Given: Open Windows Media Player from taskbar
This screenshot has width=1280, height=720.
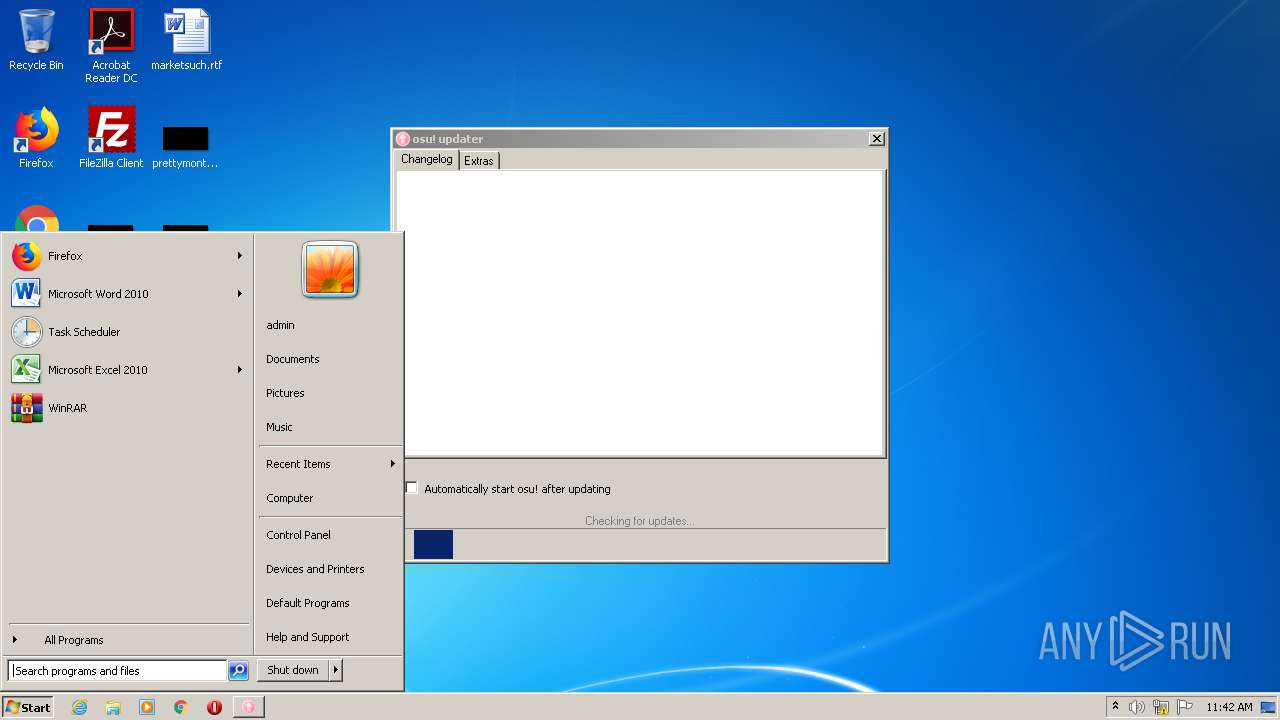Looking at the screenshot, I should pyautogui.click(x=147, y=707).
